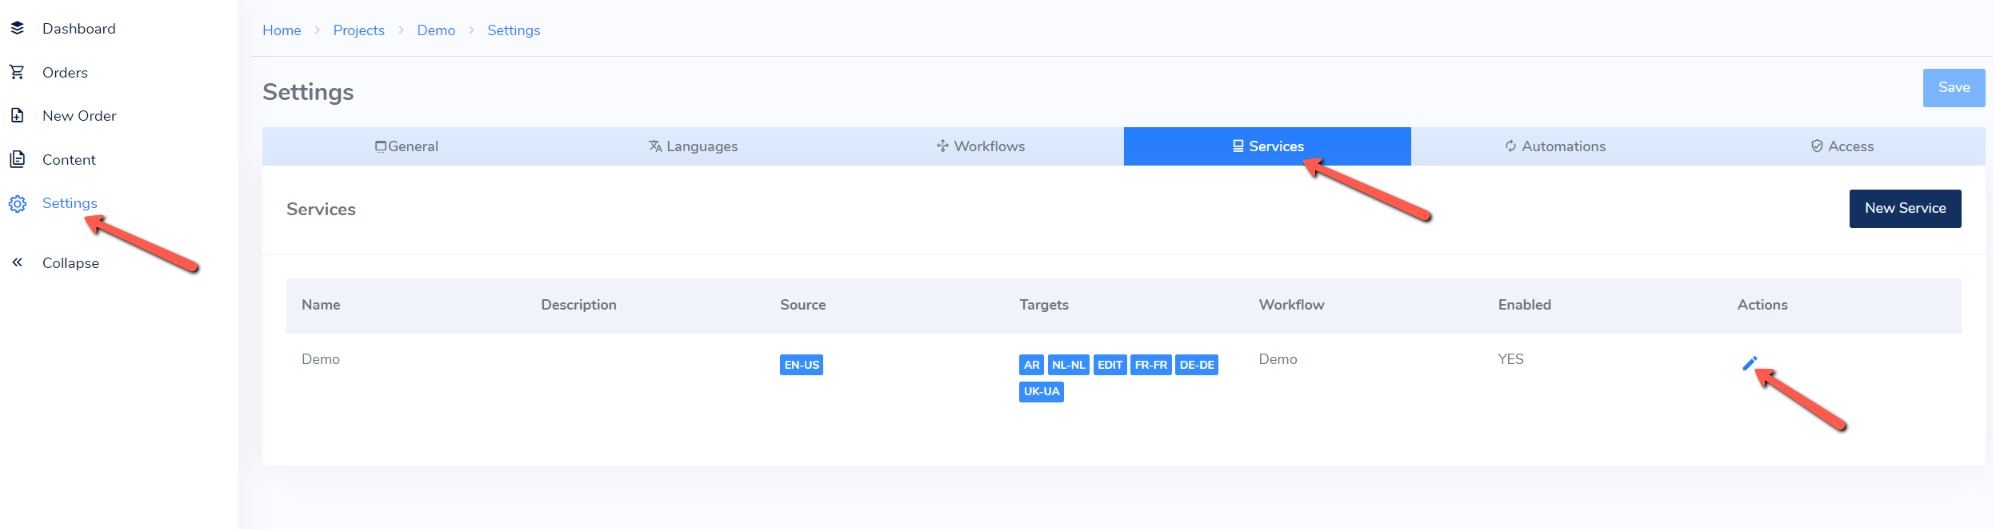The image size is (1993, 529).
Task: Click the Dashboard layers icon
Action: point(17,28)
